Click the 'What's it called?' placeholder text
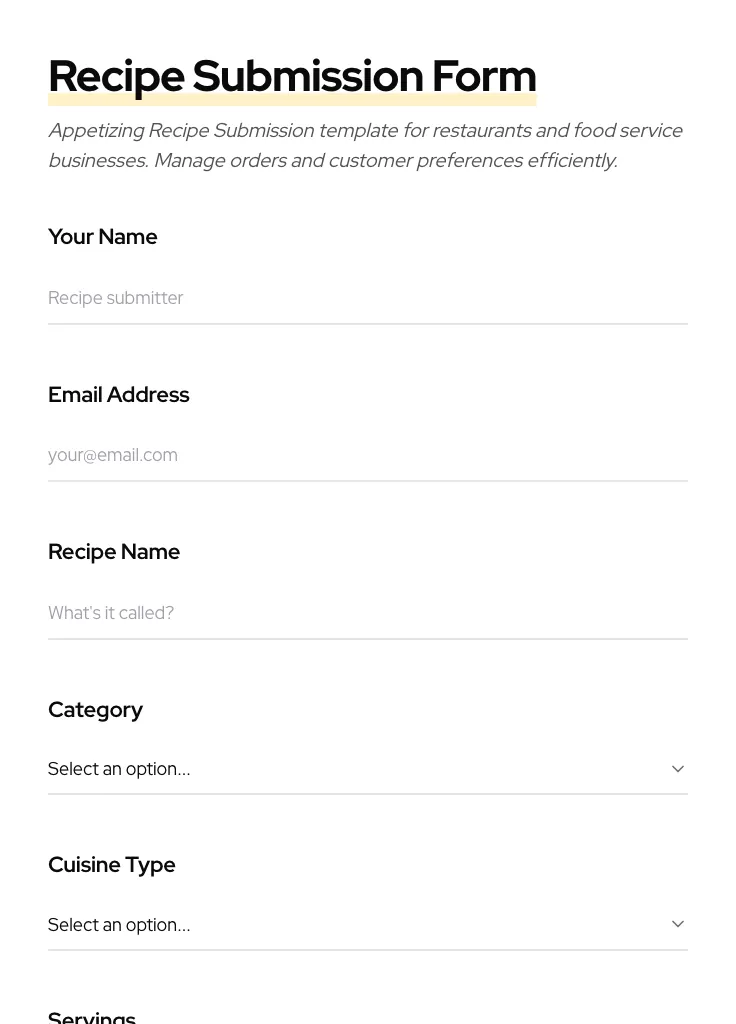736x1024 pixels. (111, 613)
